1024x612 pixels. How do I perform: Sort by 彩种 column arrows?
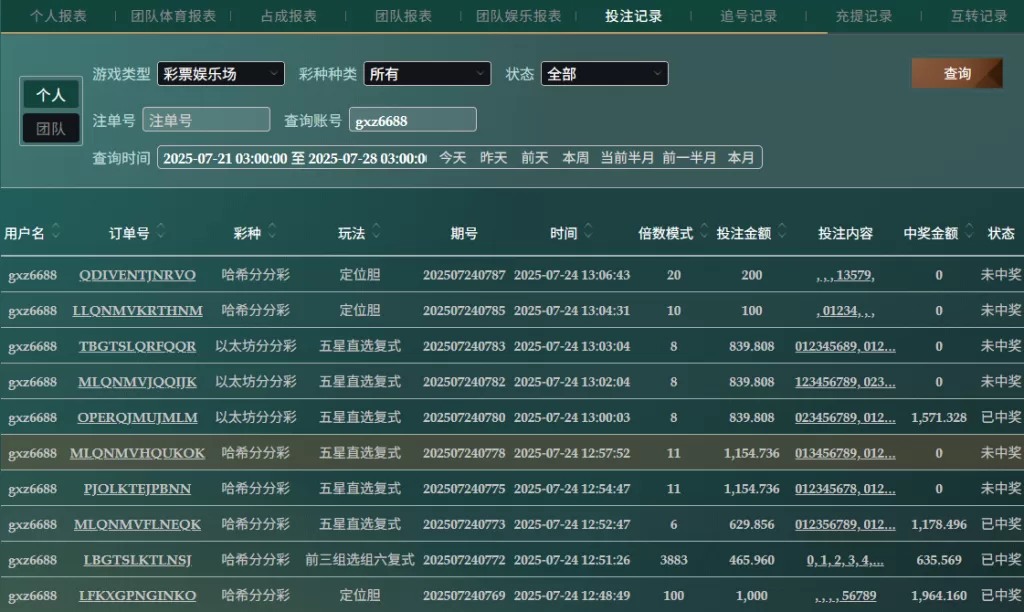[272, 231]
